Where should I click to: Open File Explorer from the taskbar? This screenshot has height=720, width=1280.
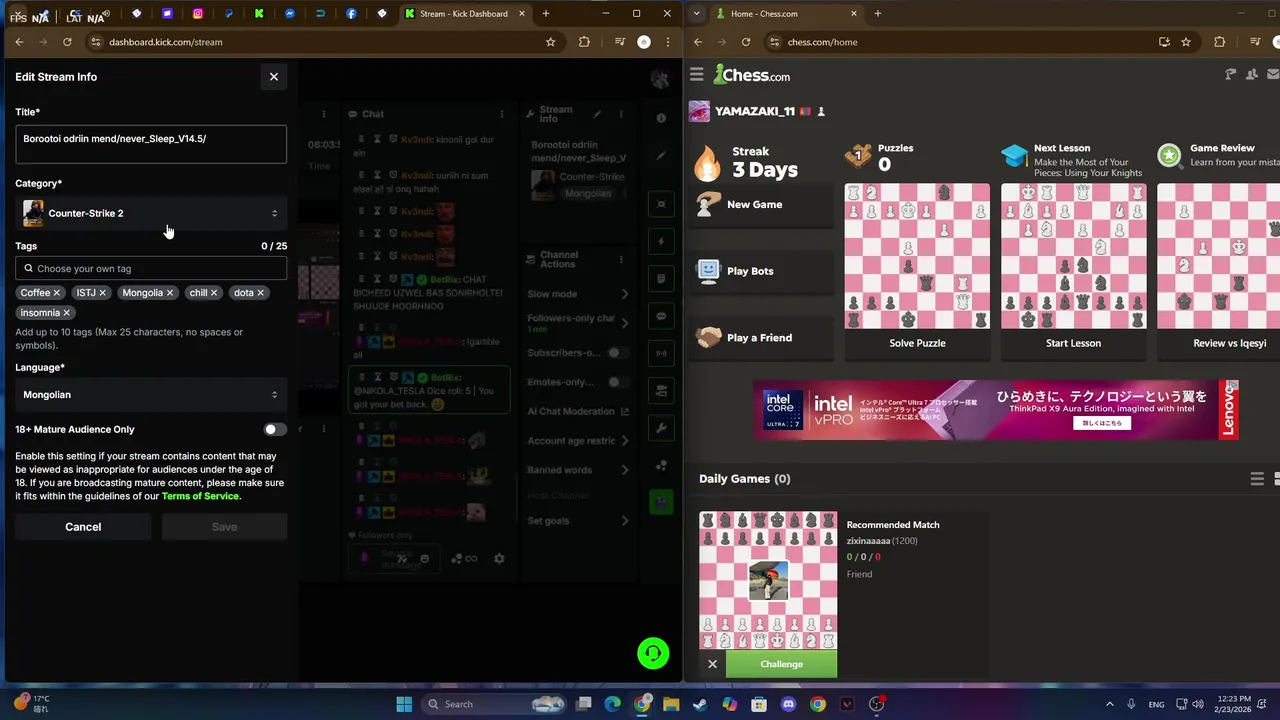[x=671, y=704]
